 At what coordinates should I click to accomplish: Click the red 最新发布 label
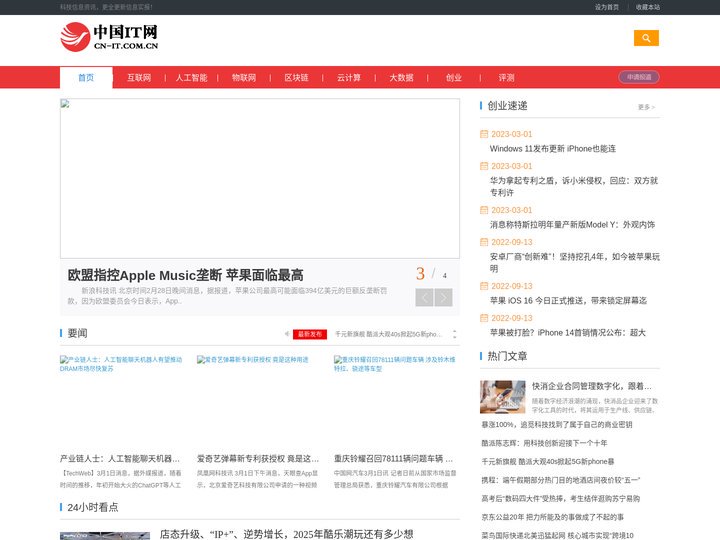point(310,334)
